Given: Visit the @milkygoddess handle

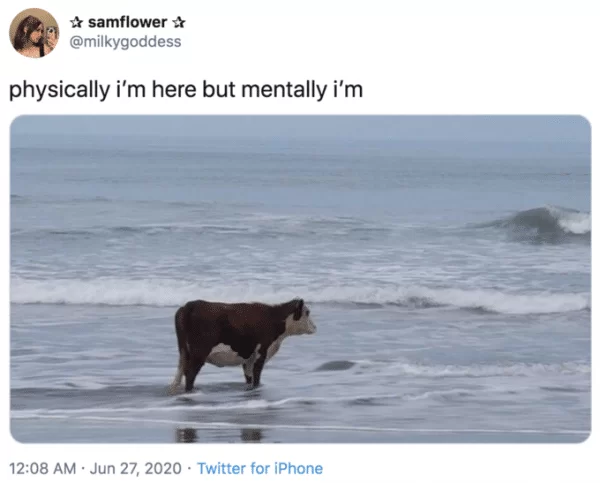Looking at the screenshot, I should click(x=125, y=41).
